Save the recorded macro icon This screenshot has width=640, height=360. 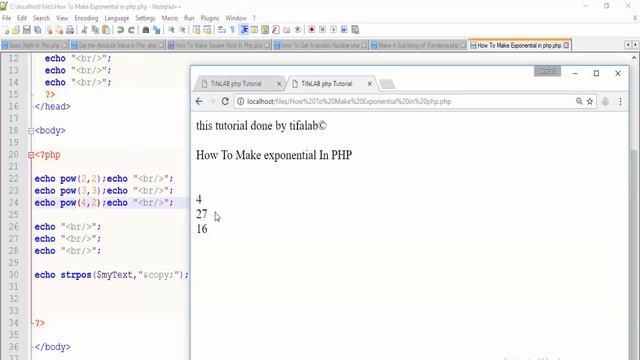355,30
